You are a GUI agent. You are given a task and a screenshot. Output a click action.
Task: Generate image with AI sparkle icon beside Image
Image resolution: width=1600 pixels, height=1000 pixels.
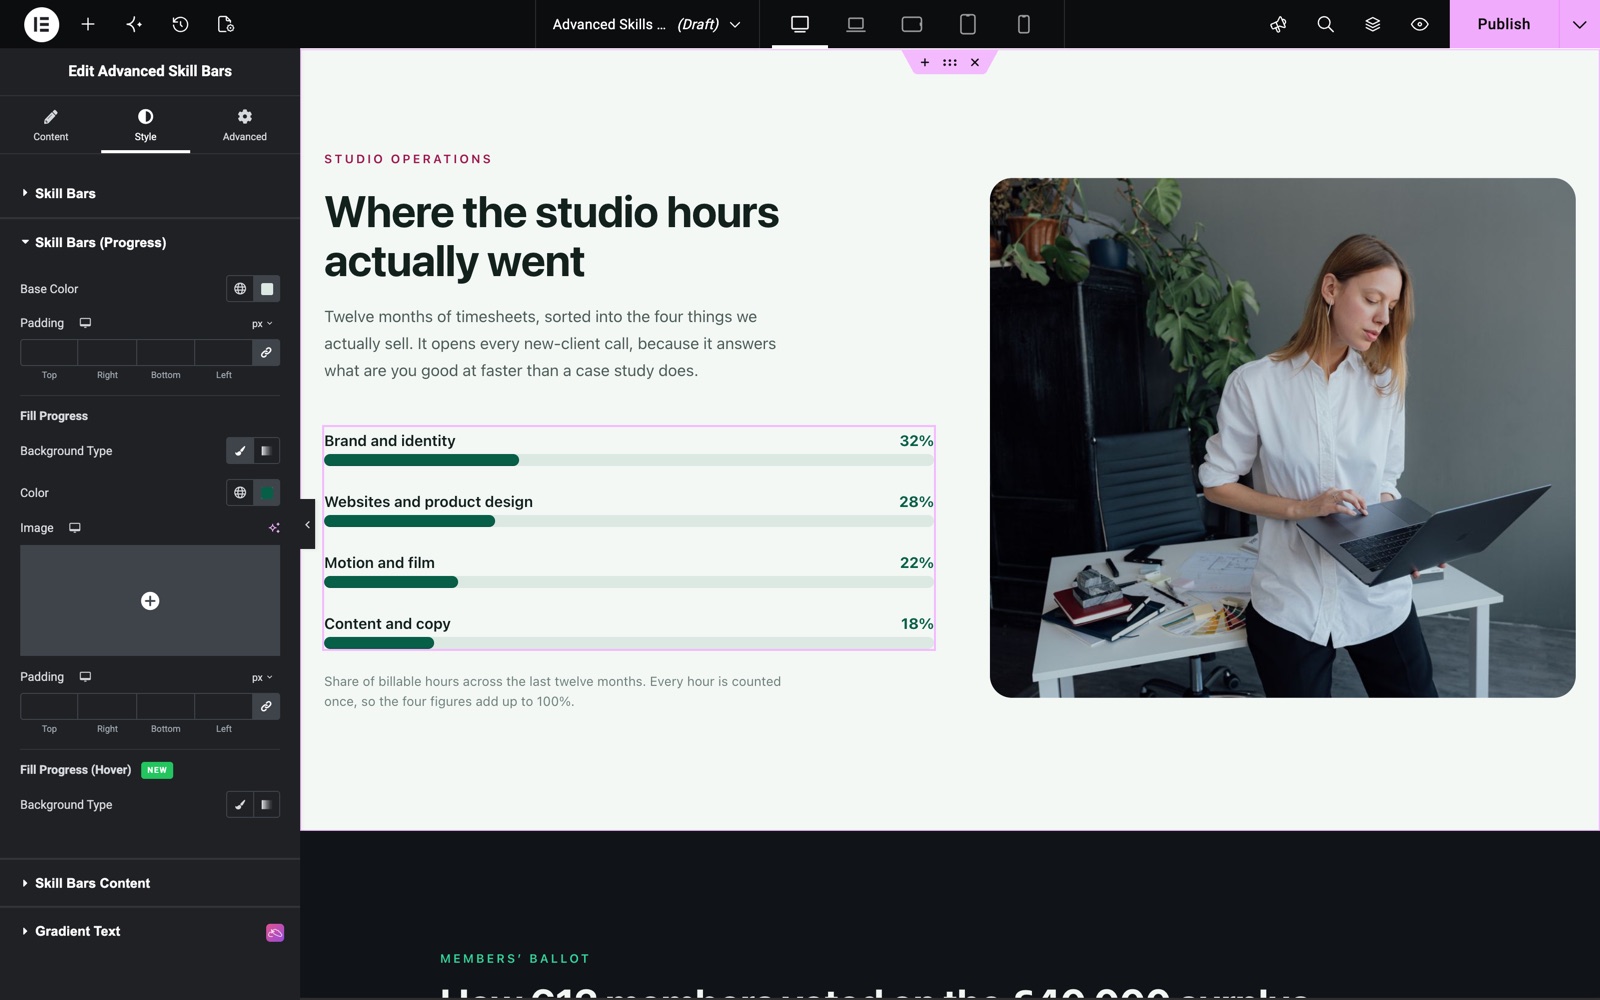(274, 528)
